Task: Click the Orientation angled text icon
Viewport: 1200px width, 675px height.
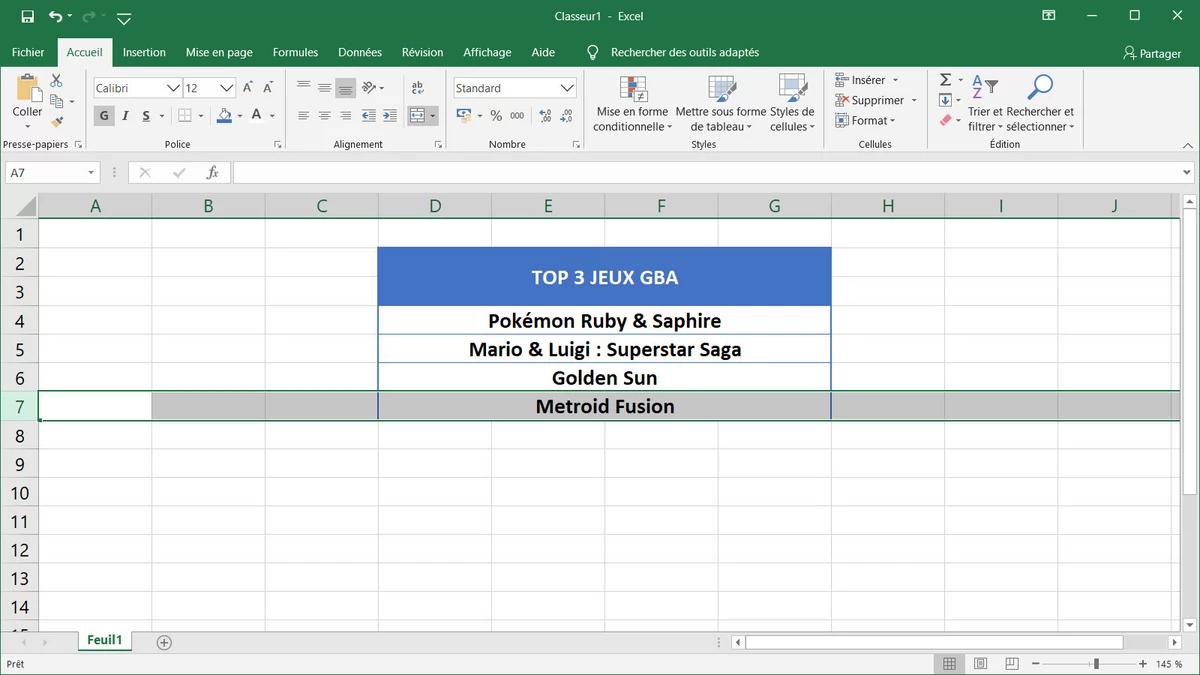Action: 369,88
